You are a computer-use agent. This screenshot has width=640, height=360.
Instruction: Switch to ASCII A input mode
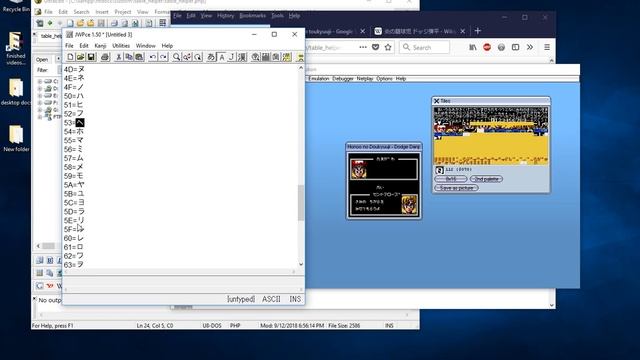pyautogui.click(x=221, y=57)
